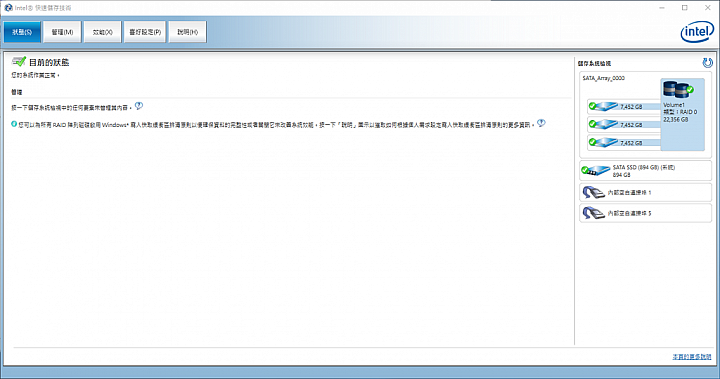Close the Intel storage window

708,8
